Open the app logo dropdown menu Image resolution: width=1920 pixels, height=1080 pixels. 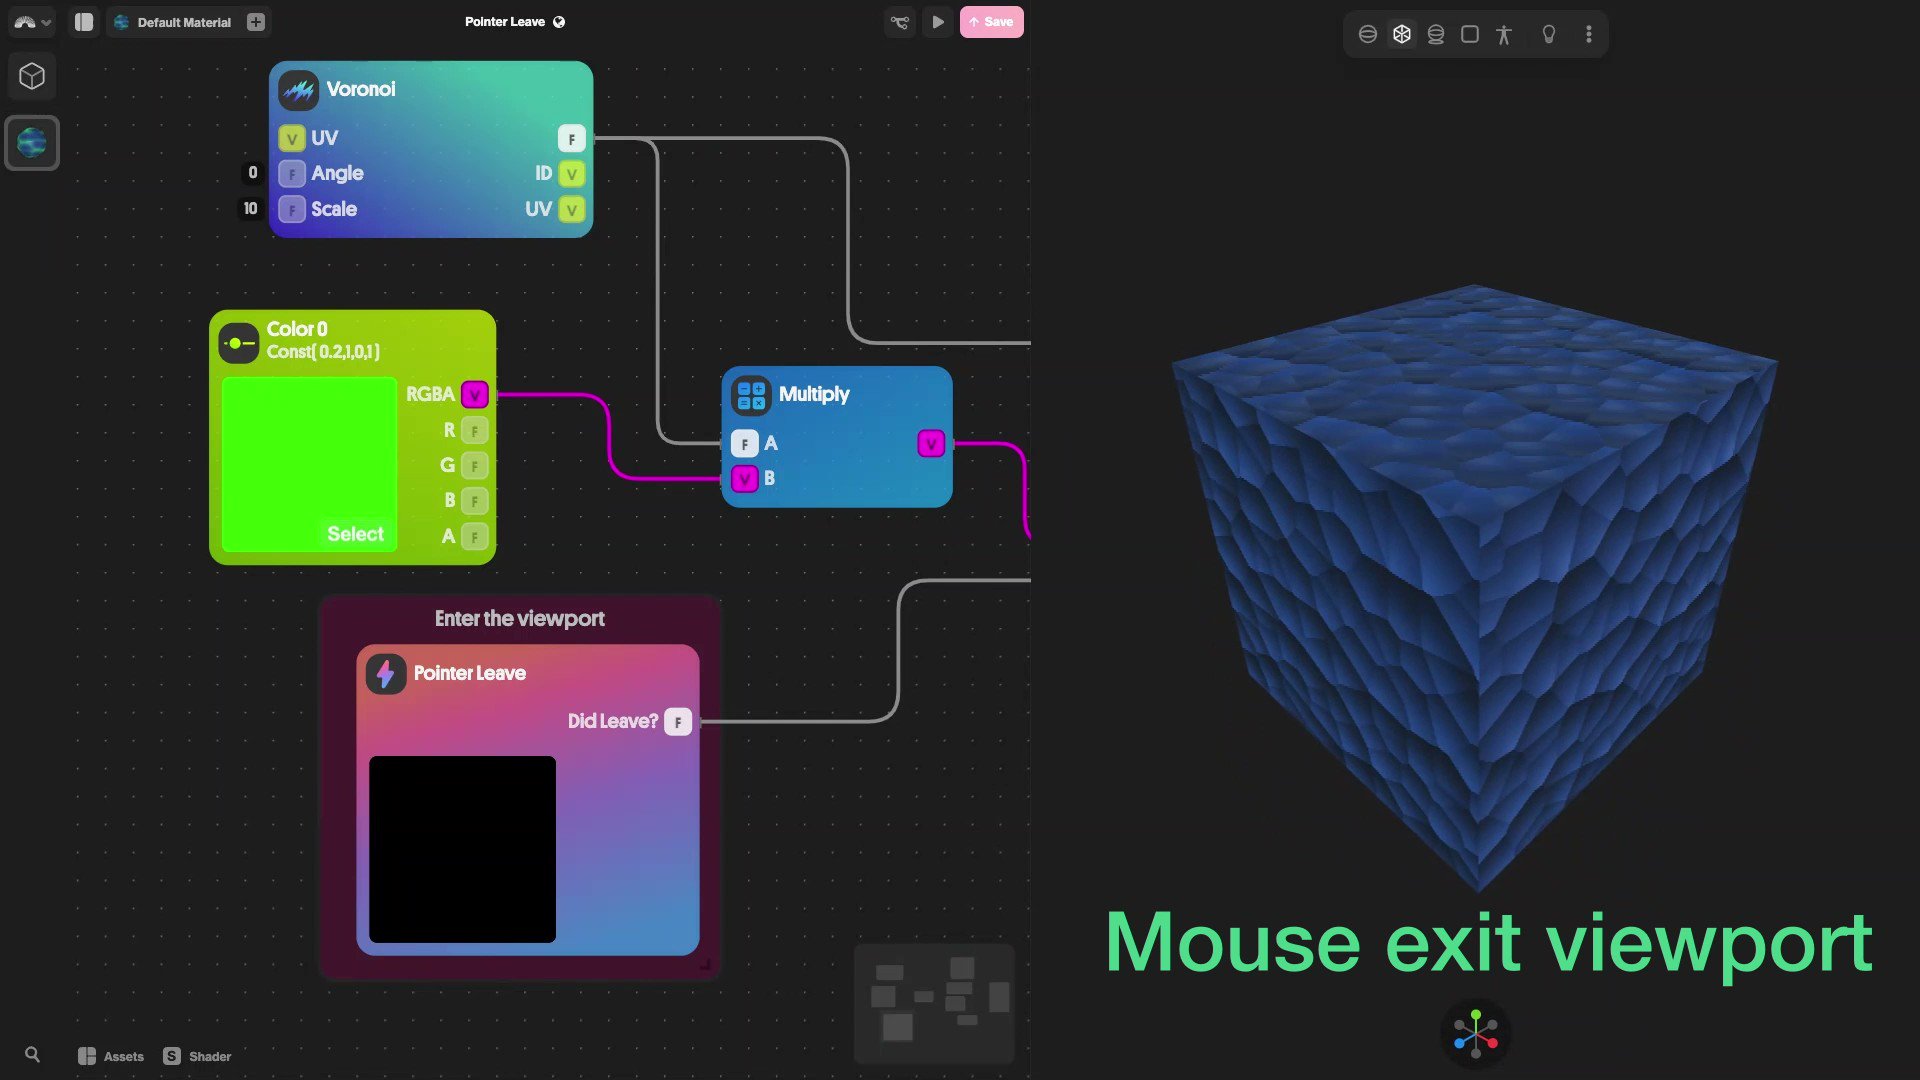(32, 22)
